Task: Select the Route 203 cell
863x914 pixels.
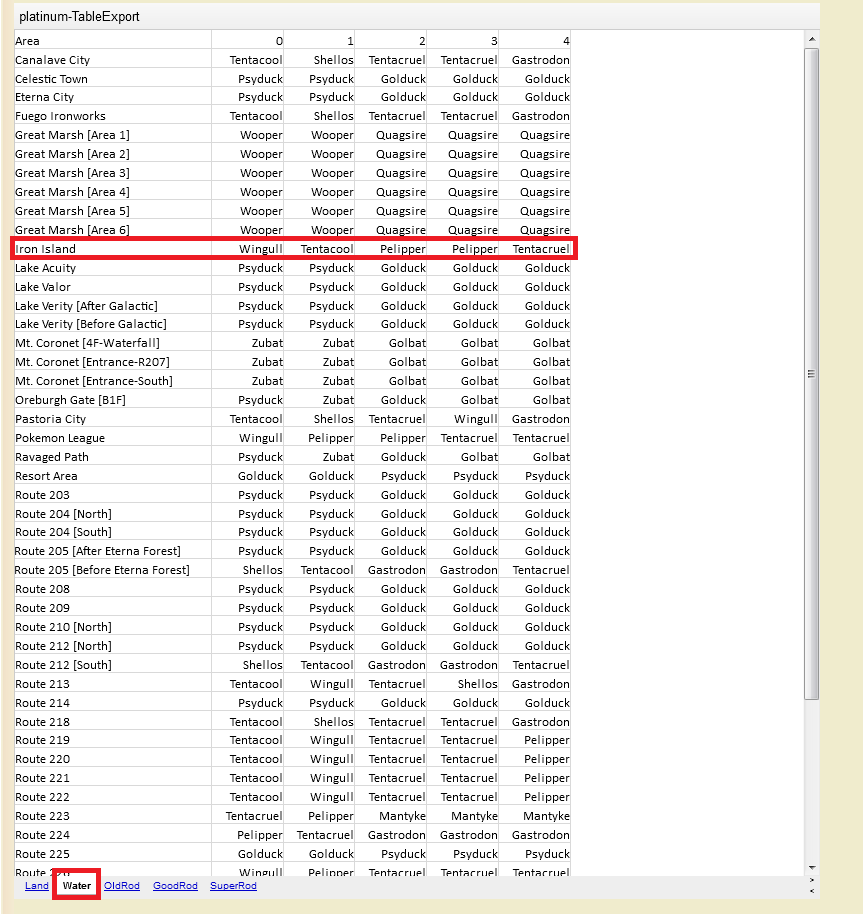Action: tap(112, 495)
